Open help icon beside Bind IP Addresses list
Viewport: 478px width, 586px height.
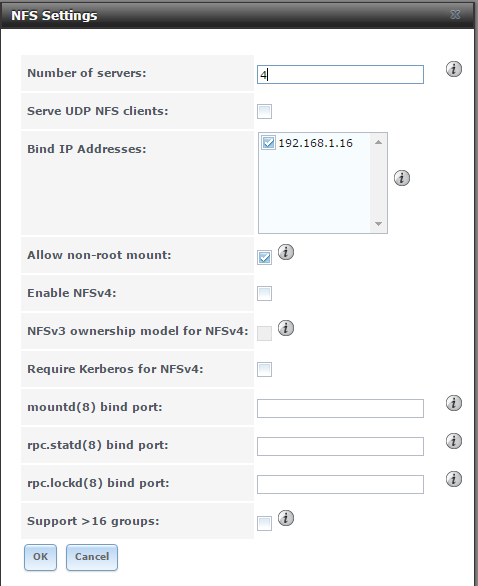tap(402, 178)
